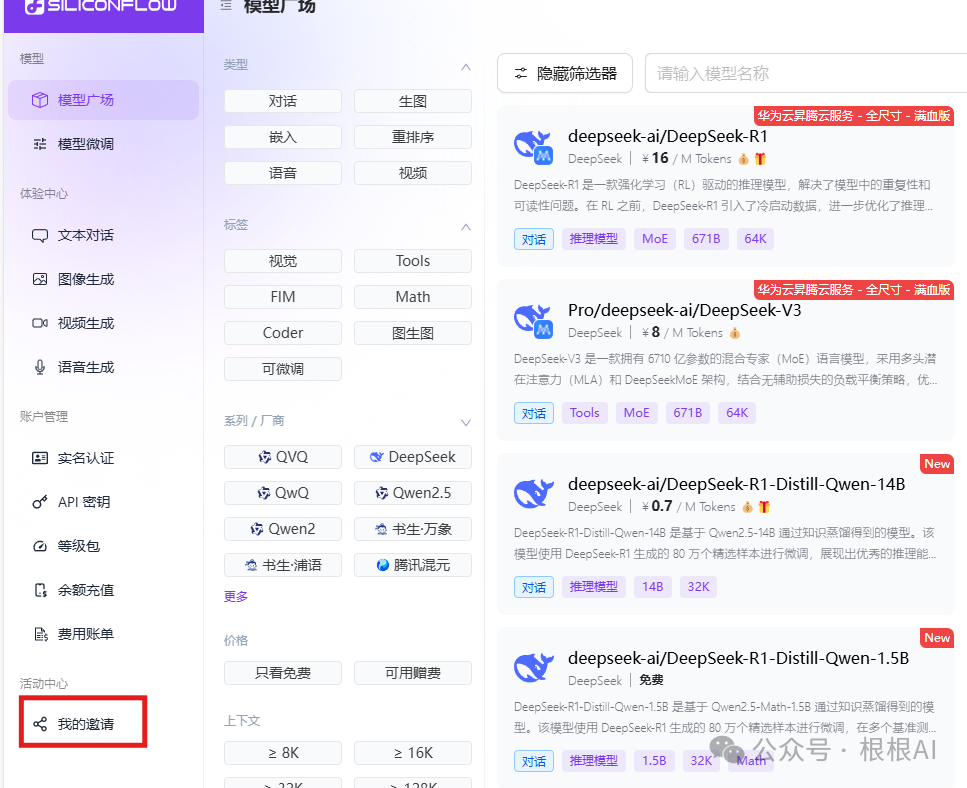Click the 语音生成 microphone icon

coord(40,367)
